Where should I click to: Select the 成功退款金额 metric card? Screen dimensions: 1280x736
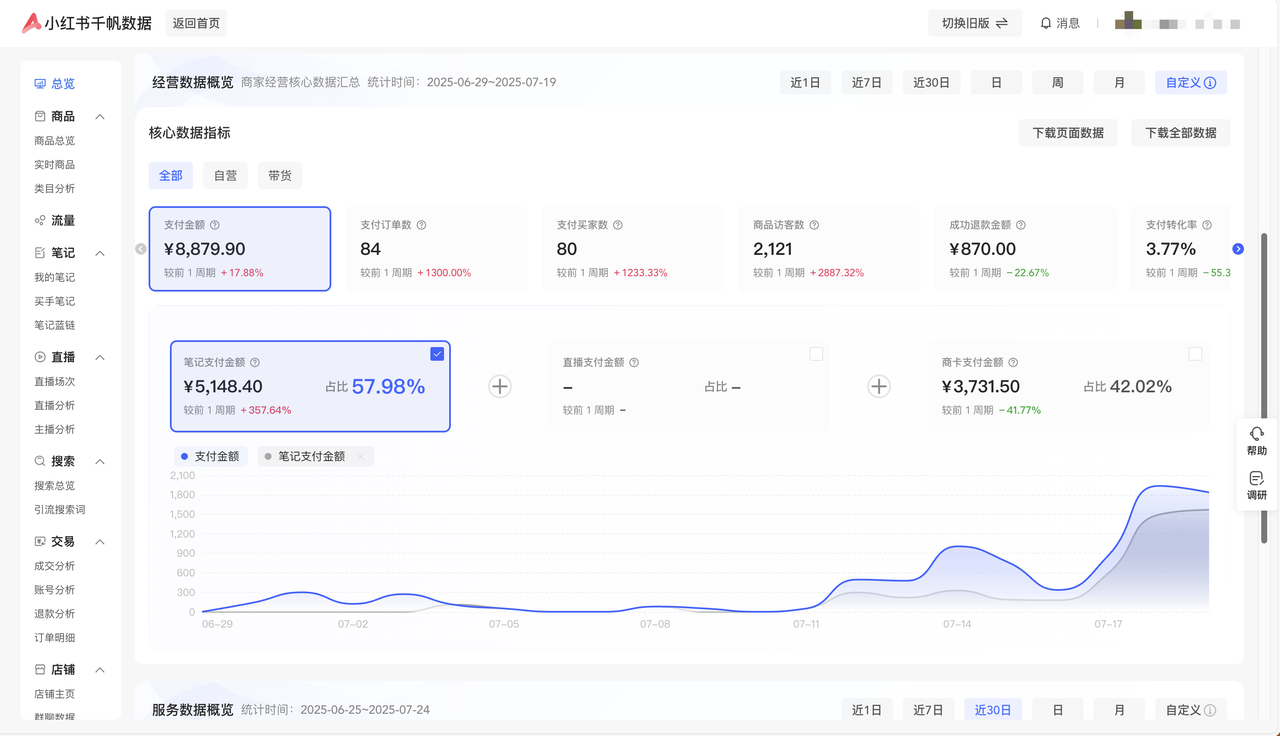click(x=1025, y=249)
